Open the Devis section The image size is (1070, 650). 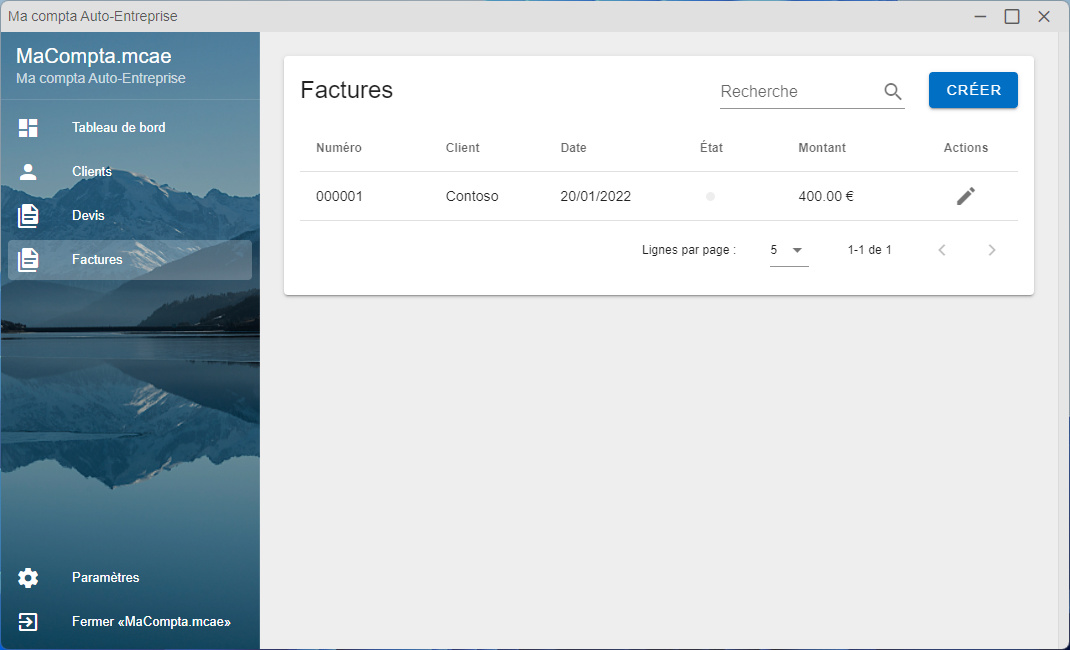130,216
